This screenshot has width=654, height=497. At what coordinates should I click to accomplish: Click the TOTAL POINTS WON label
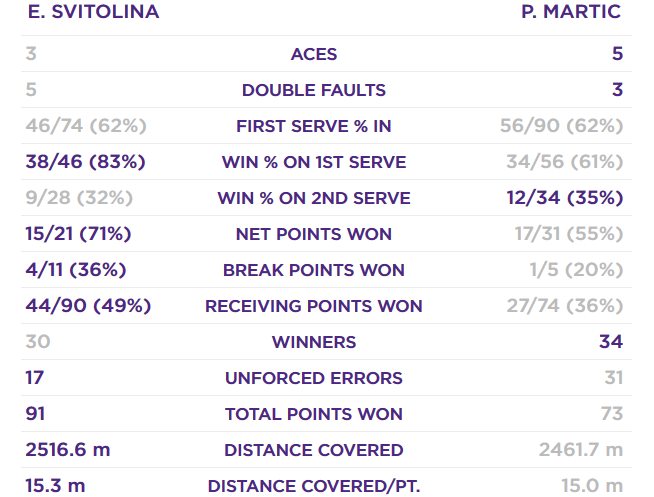(314, 414)
